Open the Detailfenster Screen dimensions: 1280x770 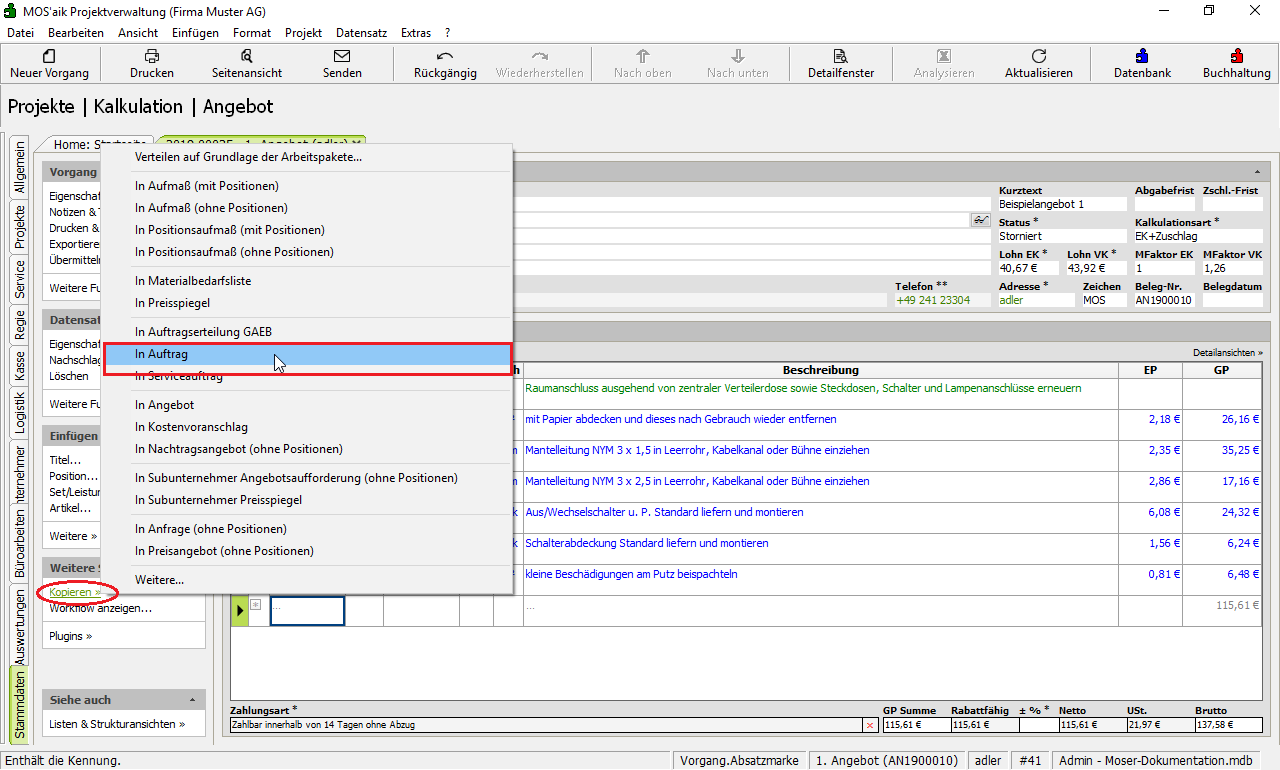pyautogui.click(x=841, y=57)
